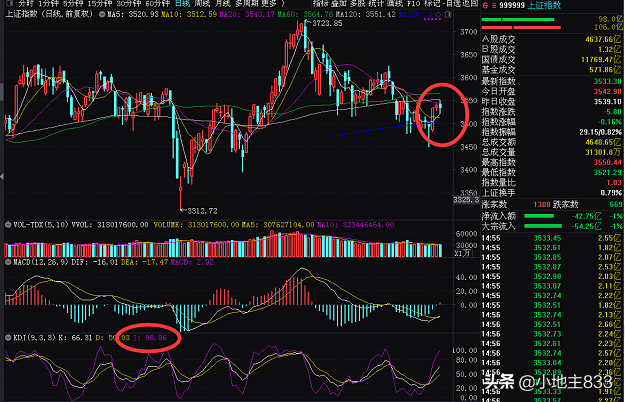Click B股成交 row
This screenshot has height=402, width=625.
[551, 49]
